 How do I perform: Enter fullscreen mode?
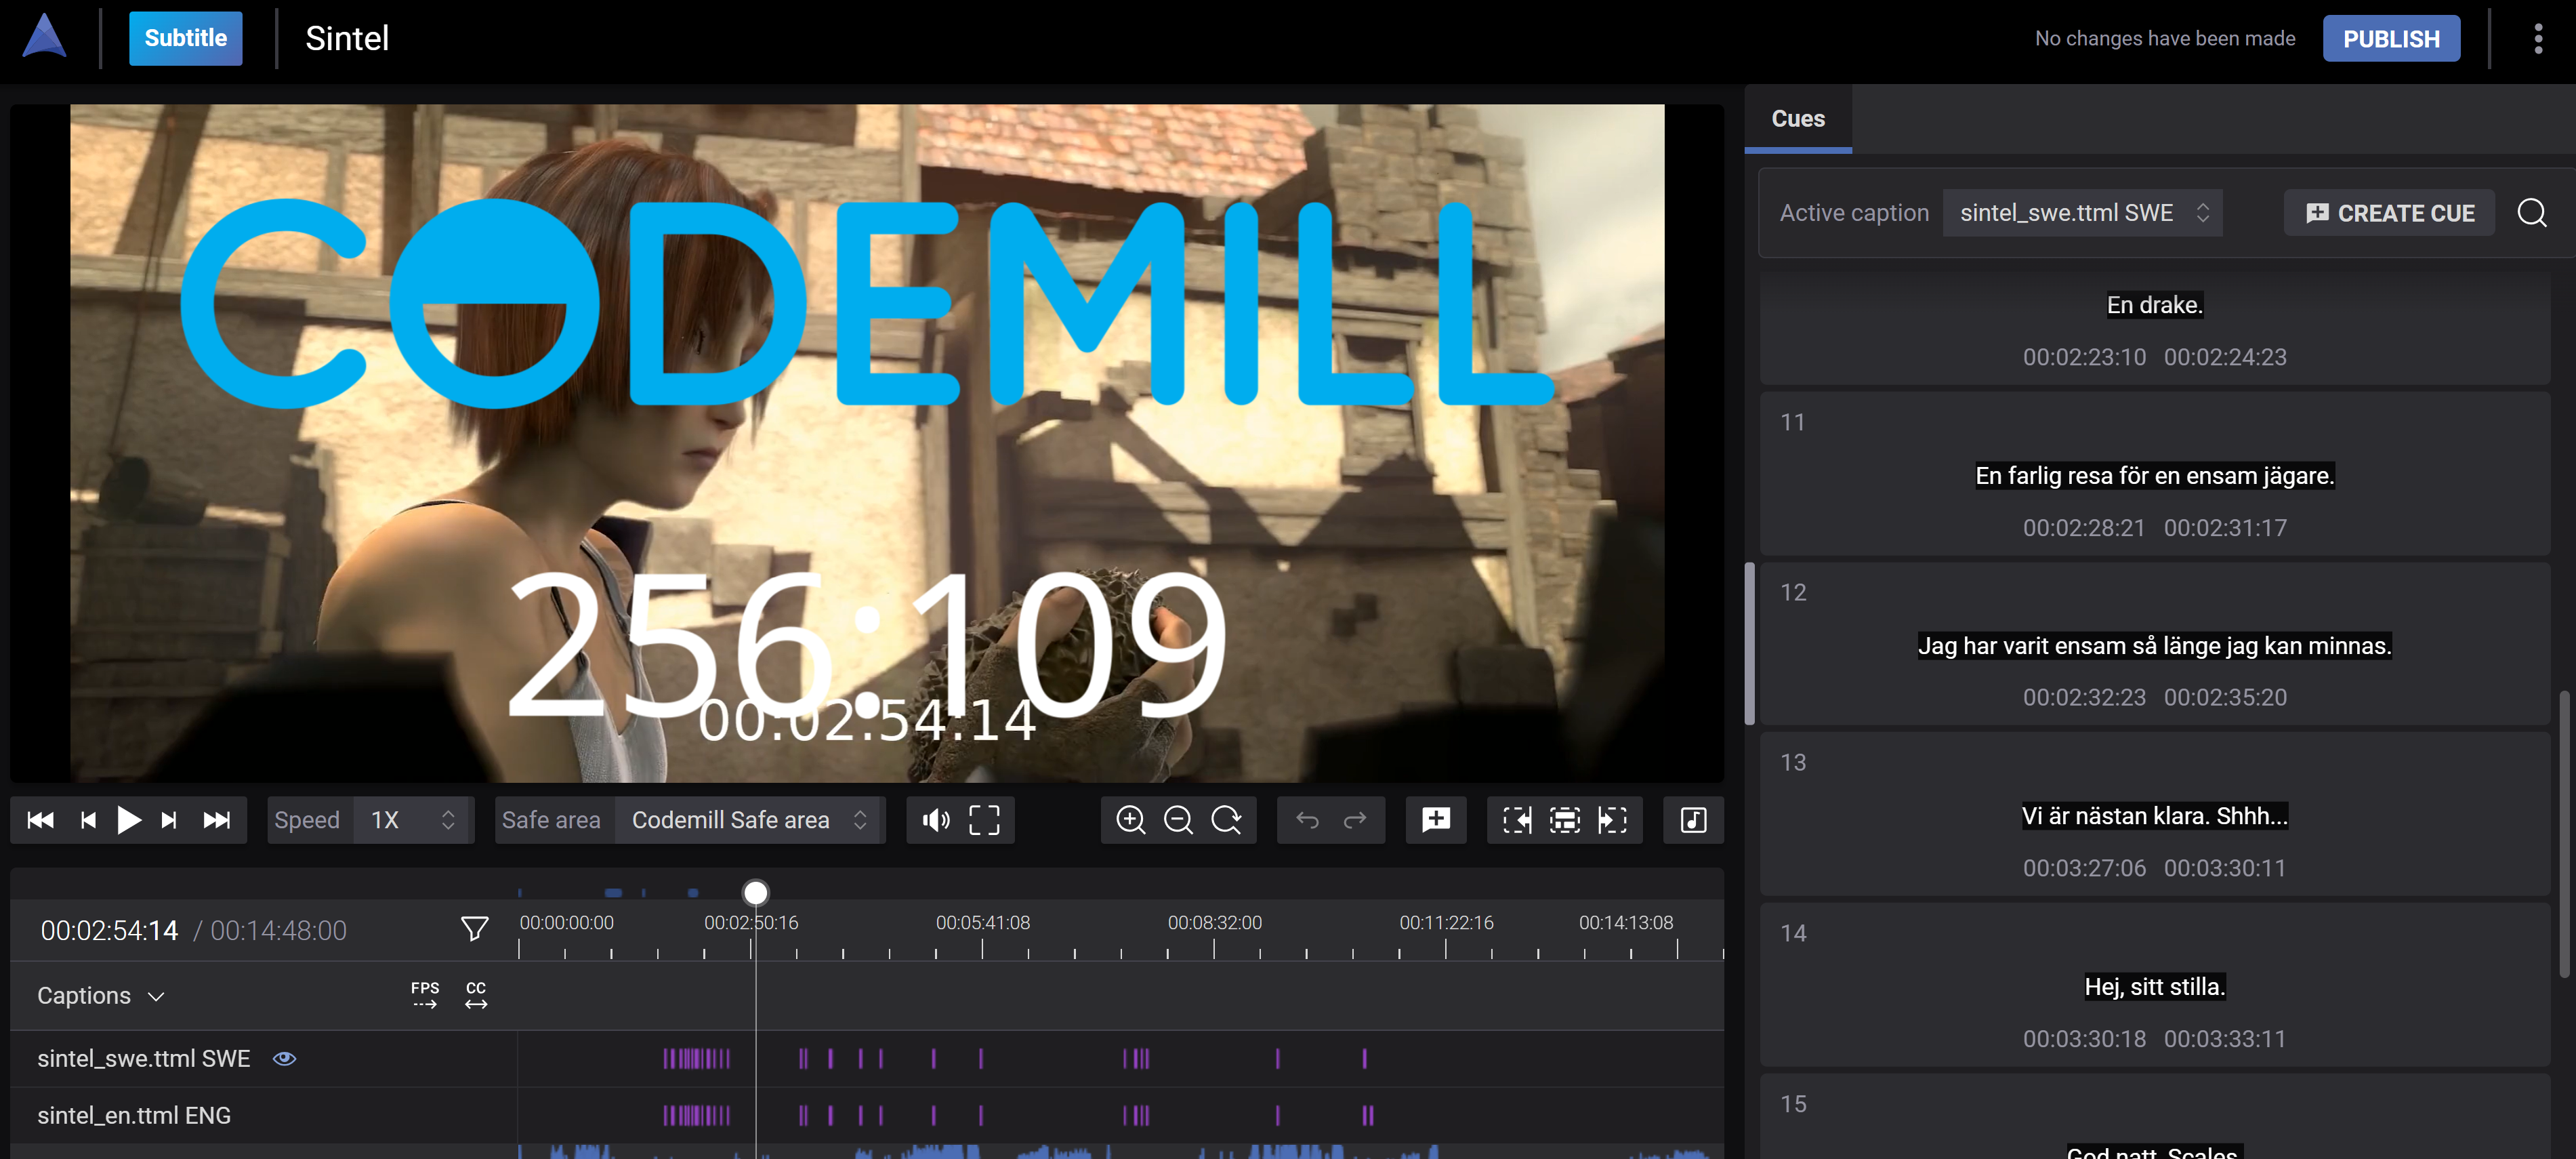coord(984,820)
